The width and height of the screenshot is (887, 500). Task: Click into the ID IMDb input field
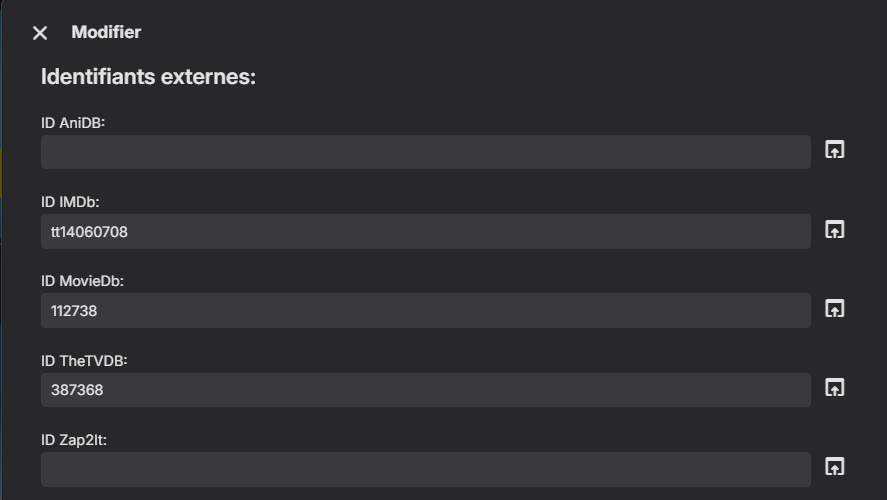pos(425,232)
